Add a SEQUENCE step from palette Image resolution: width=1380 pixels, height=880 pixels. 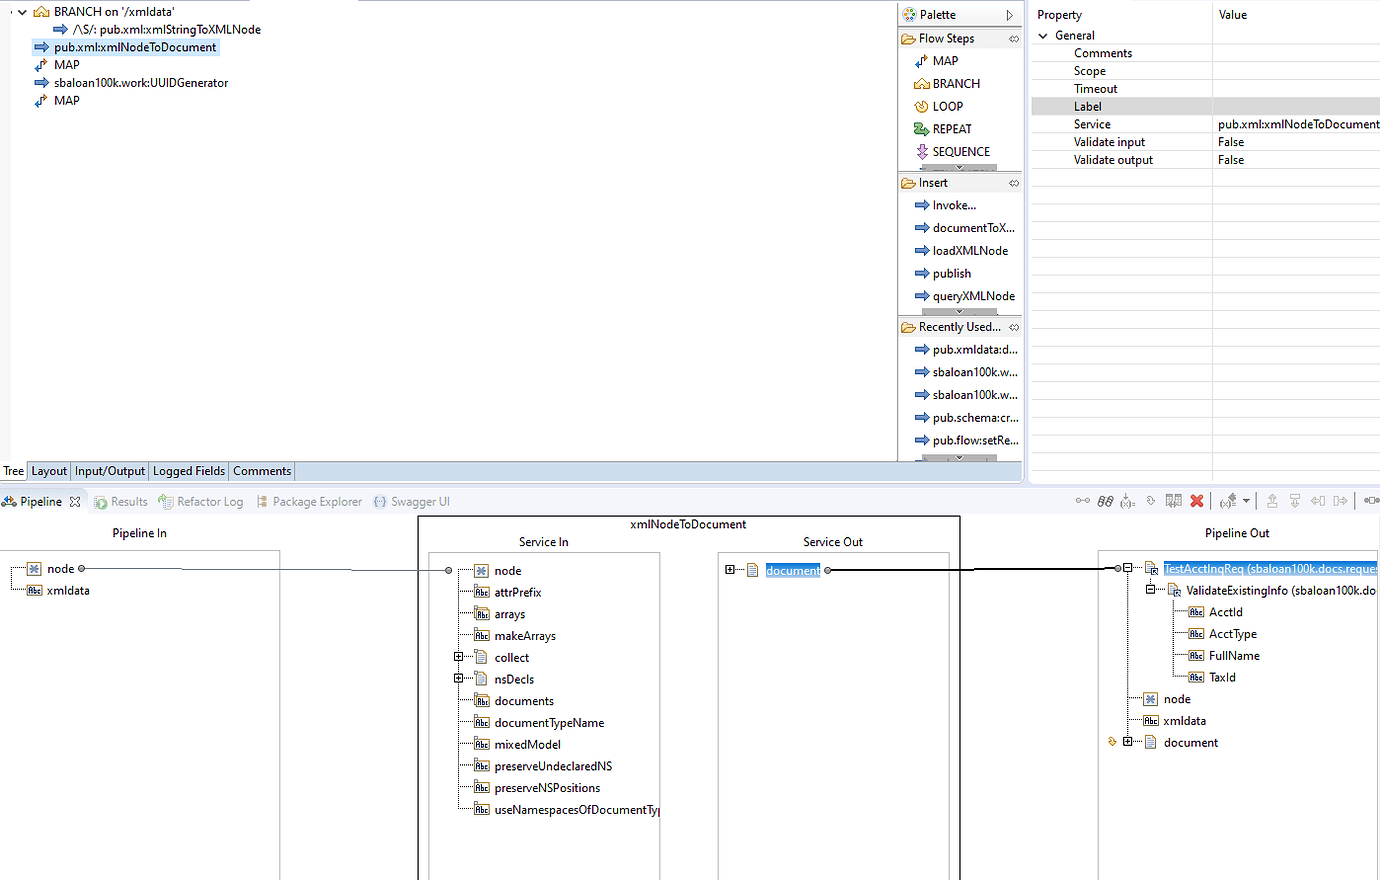click(x=961, y=152)
